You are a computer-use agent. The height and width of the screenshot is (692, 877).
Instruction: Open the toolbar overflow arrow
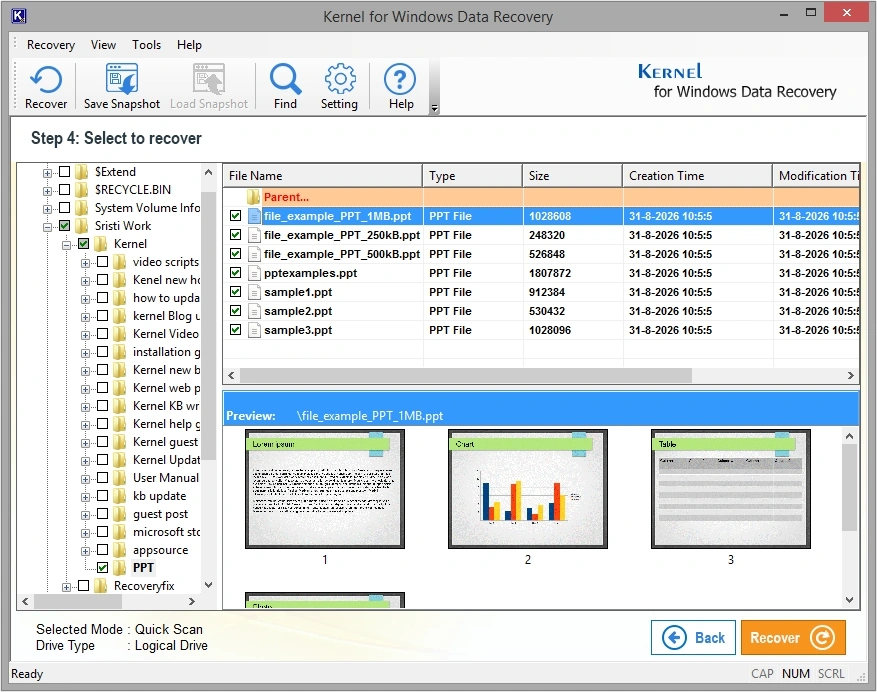pos(435,108)
